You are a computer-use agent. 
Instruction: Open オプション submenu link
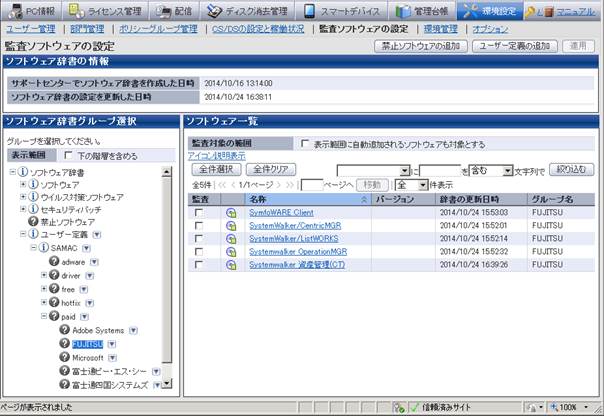(490, 29)
